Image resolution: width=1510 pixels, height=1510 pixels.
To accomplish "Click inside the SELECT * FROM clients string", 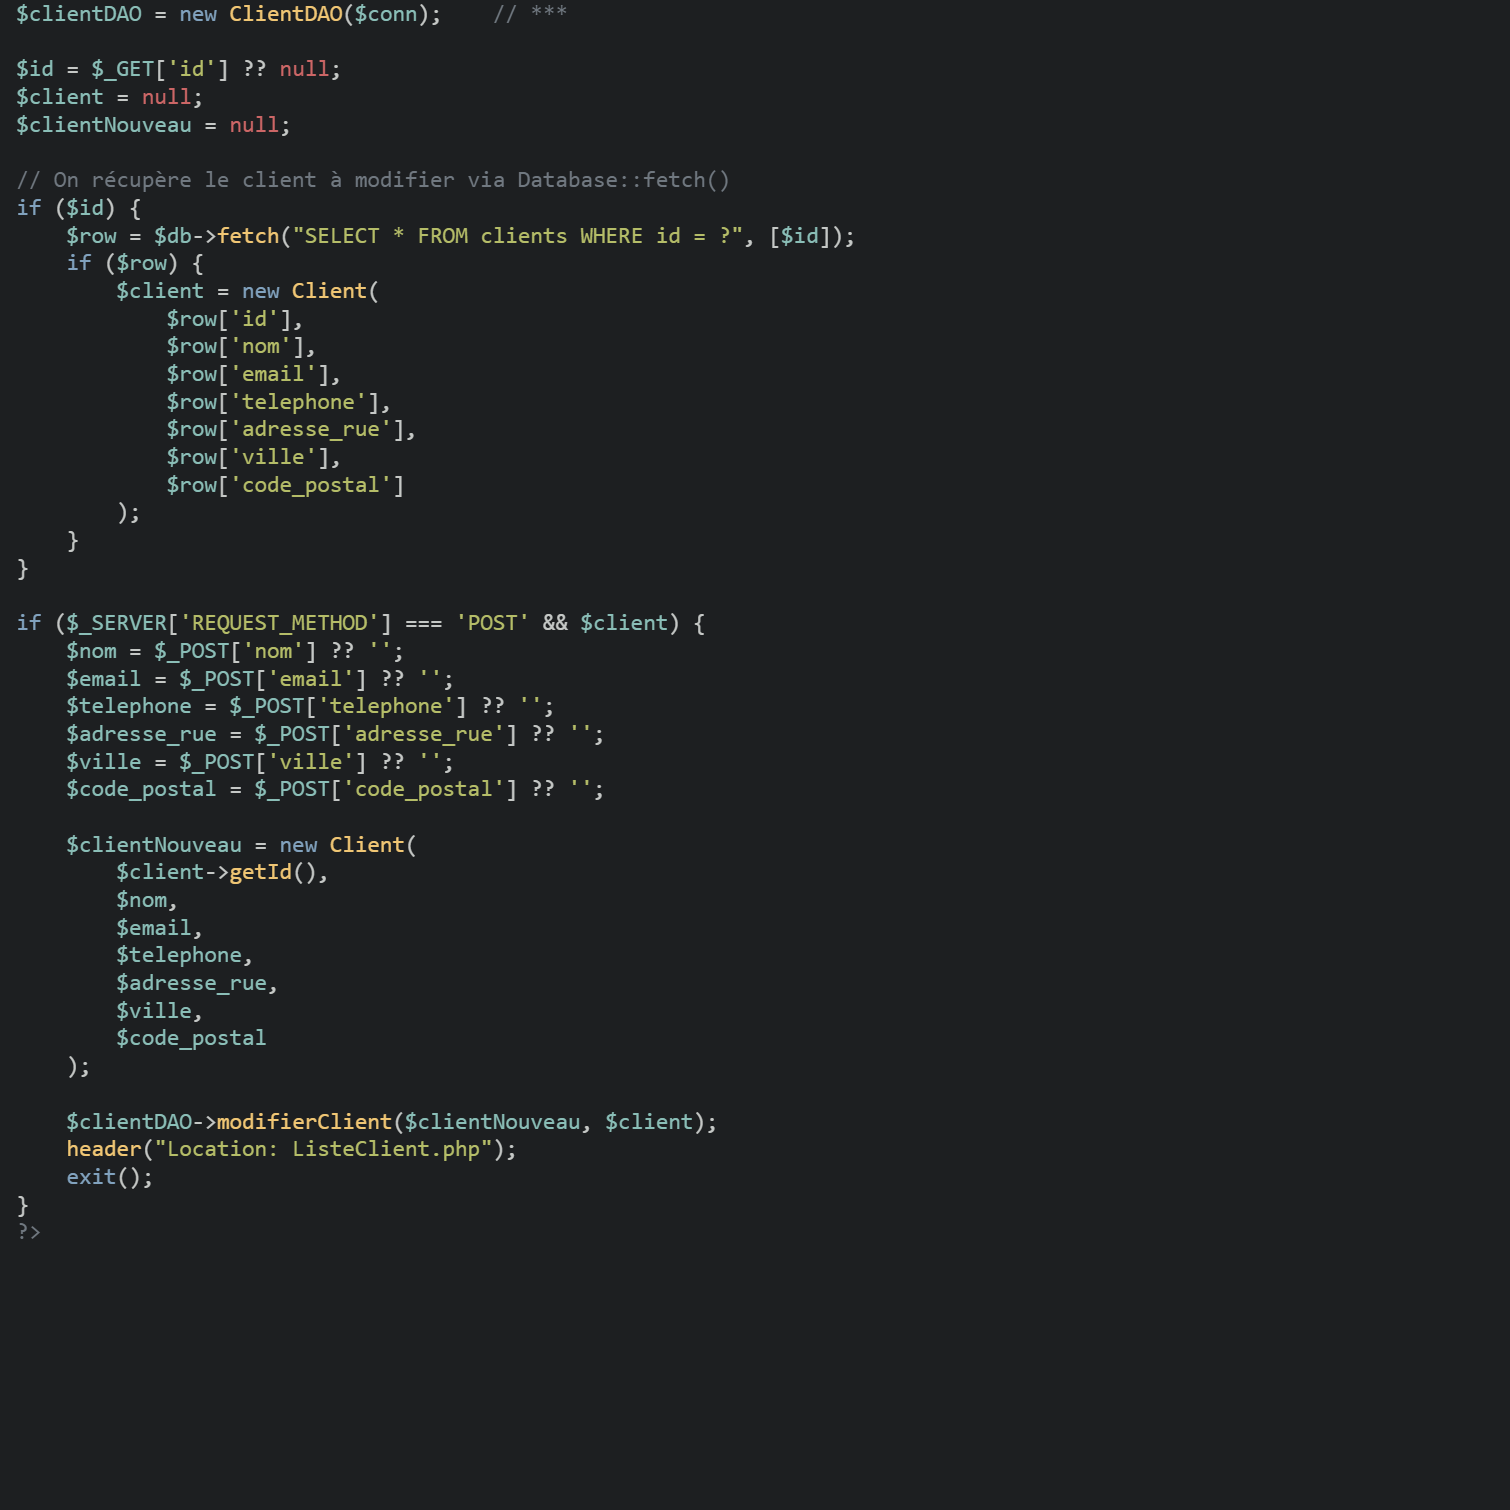I will click(x=516, y=236).
